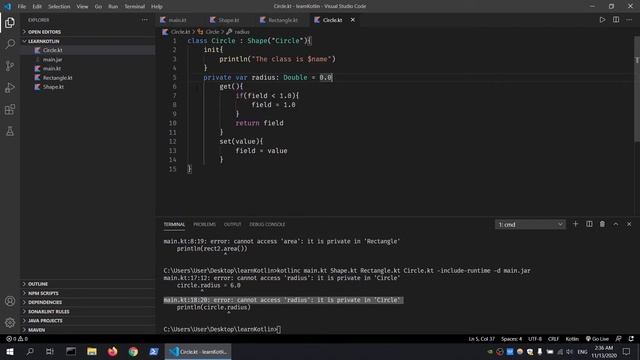
Task: Click Spaces: 4 indentation setting
Action: coord(511,339)
